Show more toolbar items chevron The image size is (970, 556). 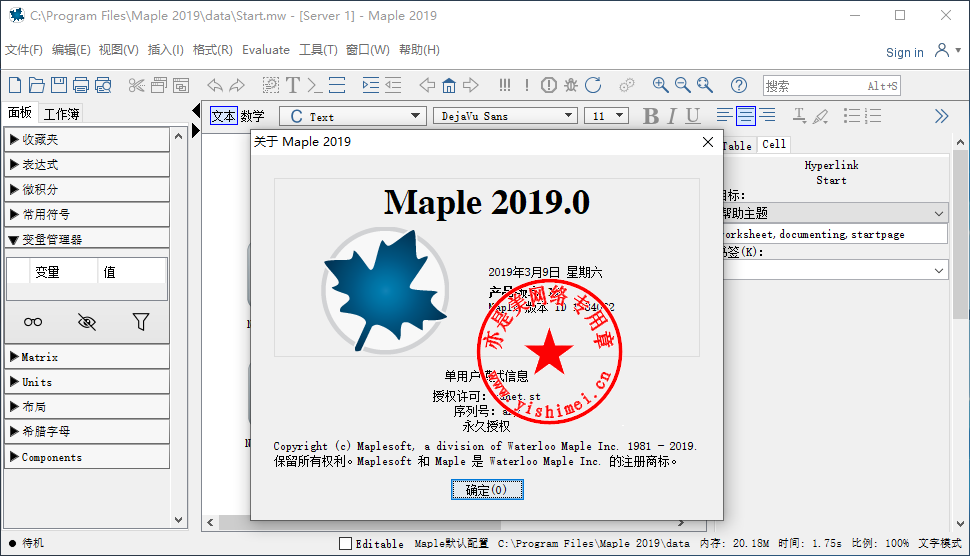click(x=942, y=116)
